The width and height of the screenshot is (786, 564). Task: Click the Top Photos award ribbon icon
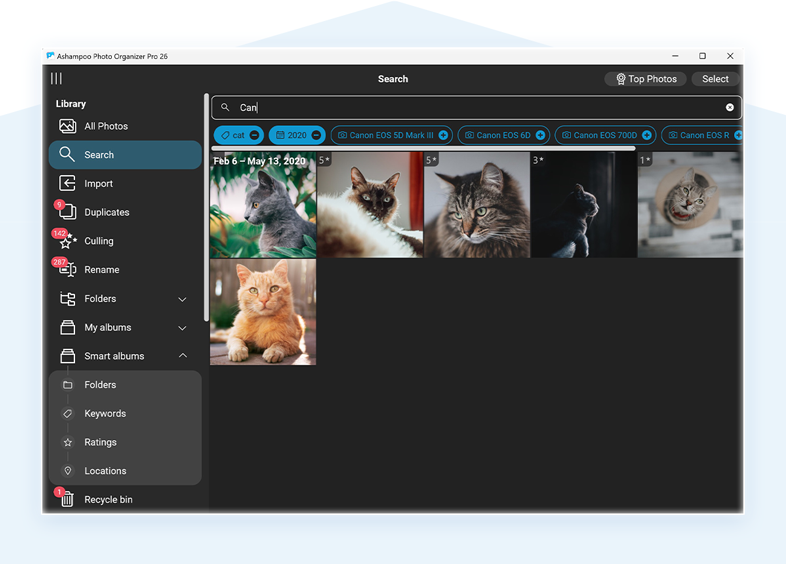point(621,79)
